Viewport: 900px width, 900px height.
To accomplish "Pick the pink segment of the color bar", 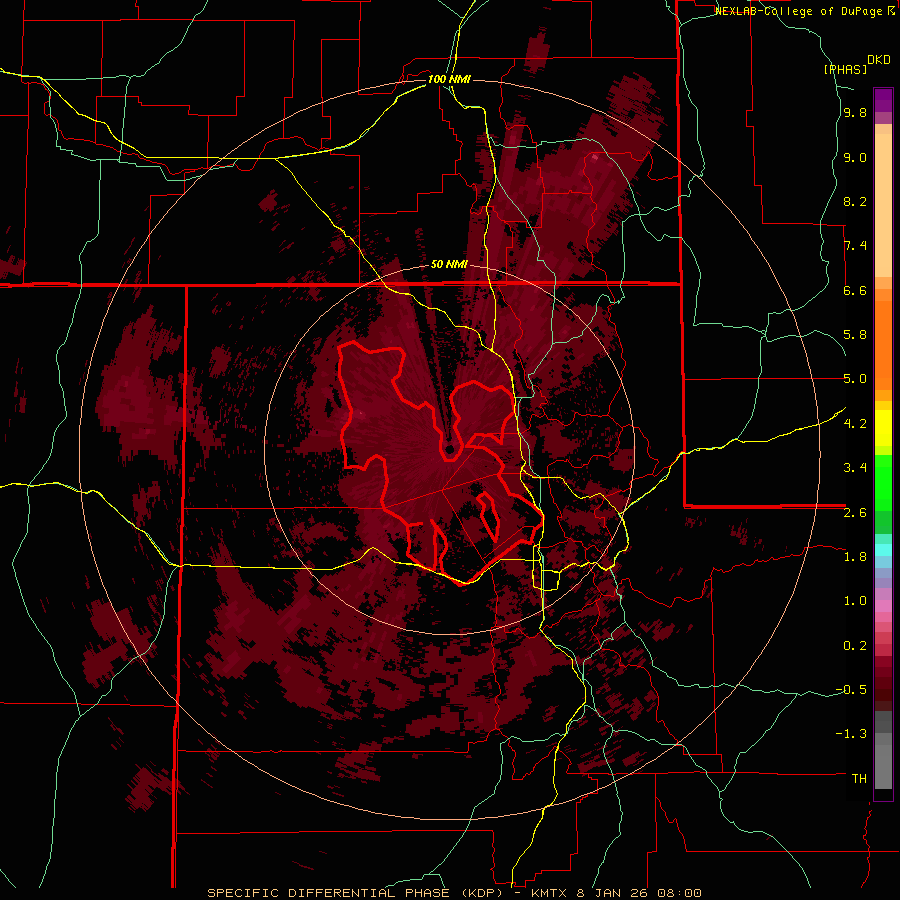I will point(883,606).
